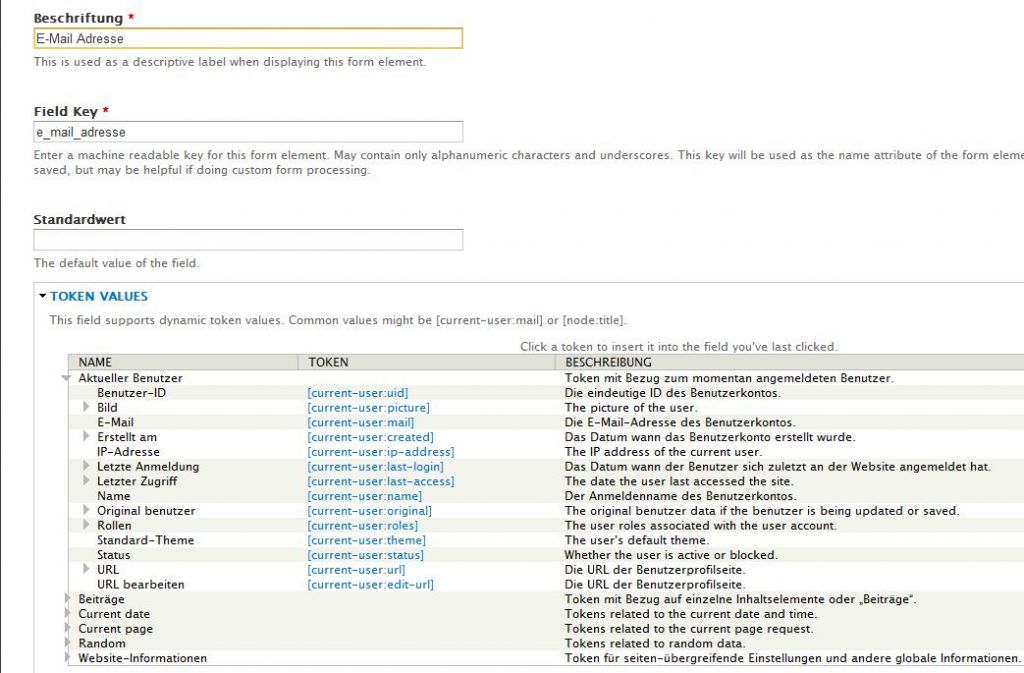1024x673 pixels.
Task: Click the Beschriftung text field
Action: click(x=248, y=38)
